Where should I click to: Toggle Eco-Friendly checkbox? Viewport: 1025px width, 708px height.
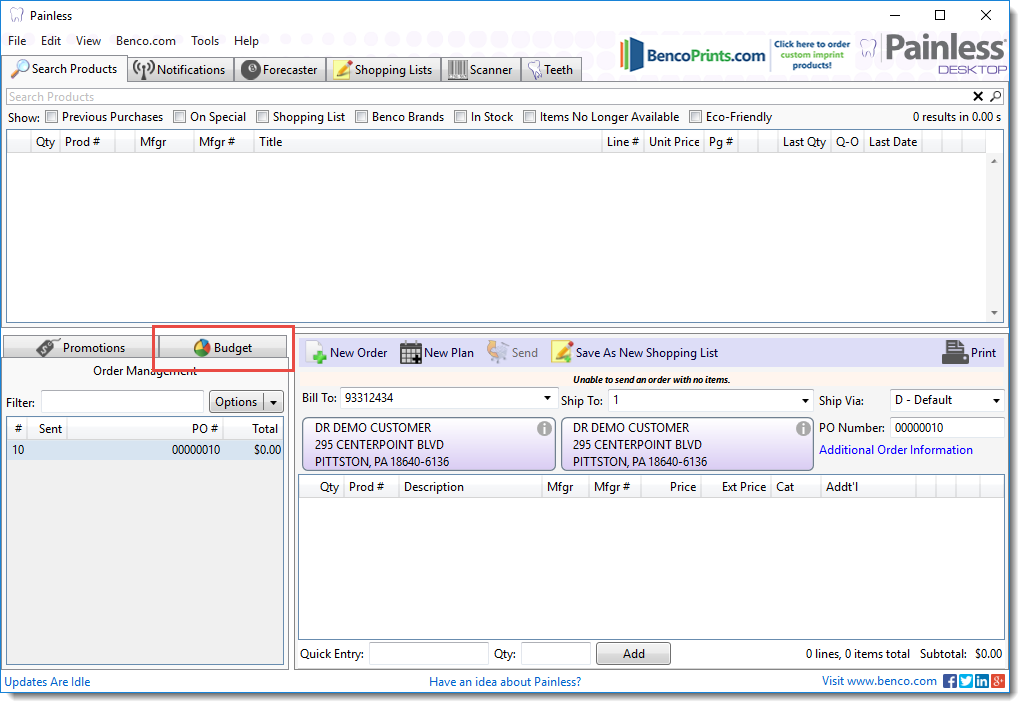tap(696, 116)
